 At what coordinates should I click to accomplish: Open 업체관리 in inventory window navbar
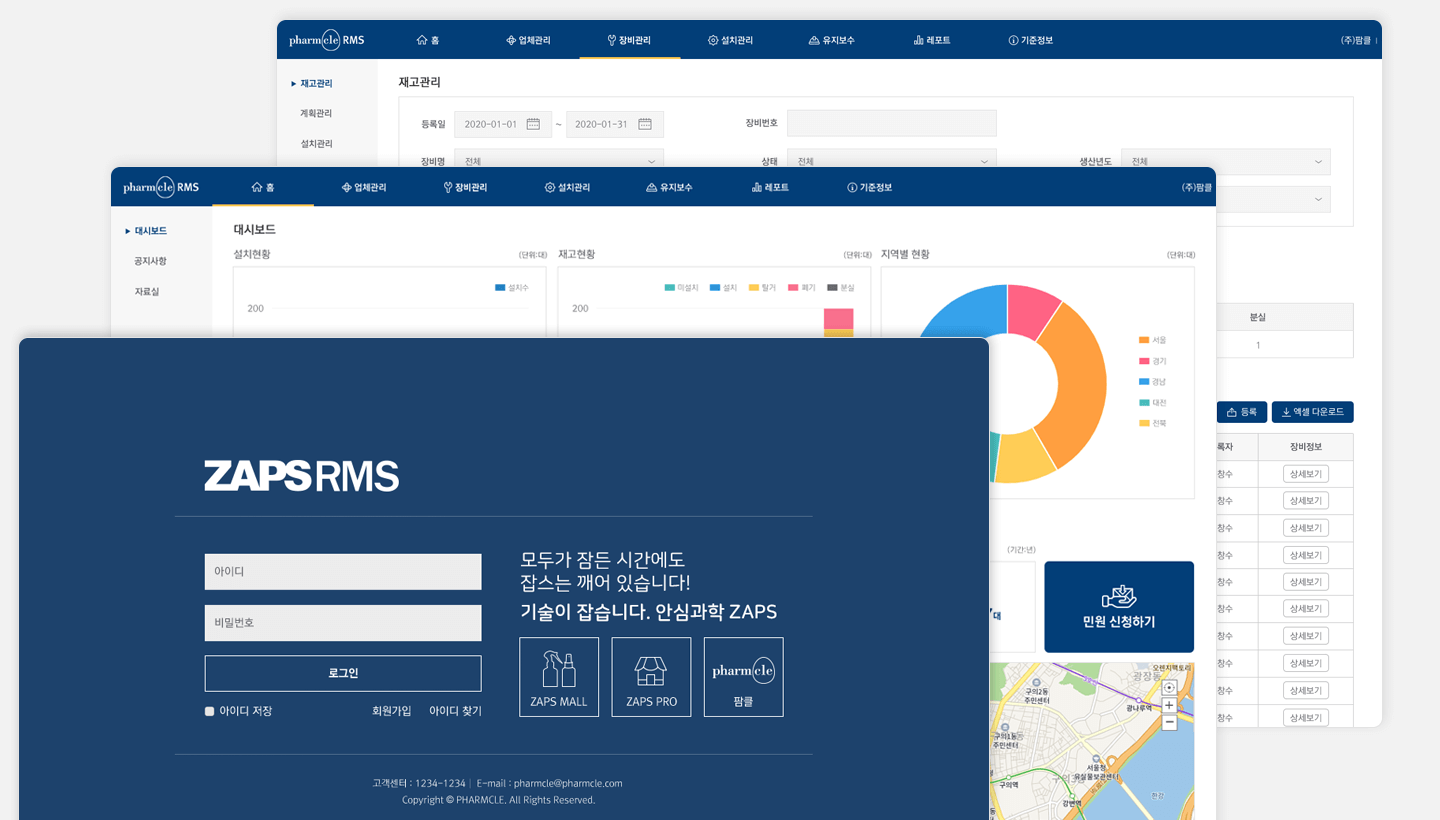pos(528,40)
